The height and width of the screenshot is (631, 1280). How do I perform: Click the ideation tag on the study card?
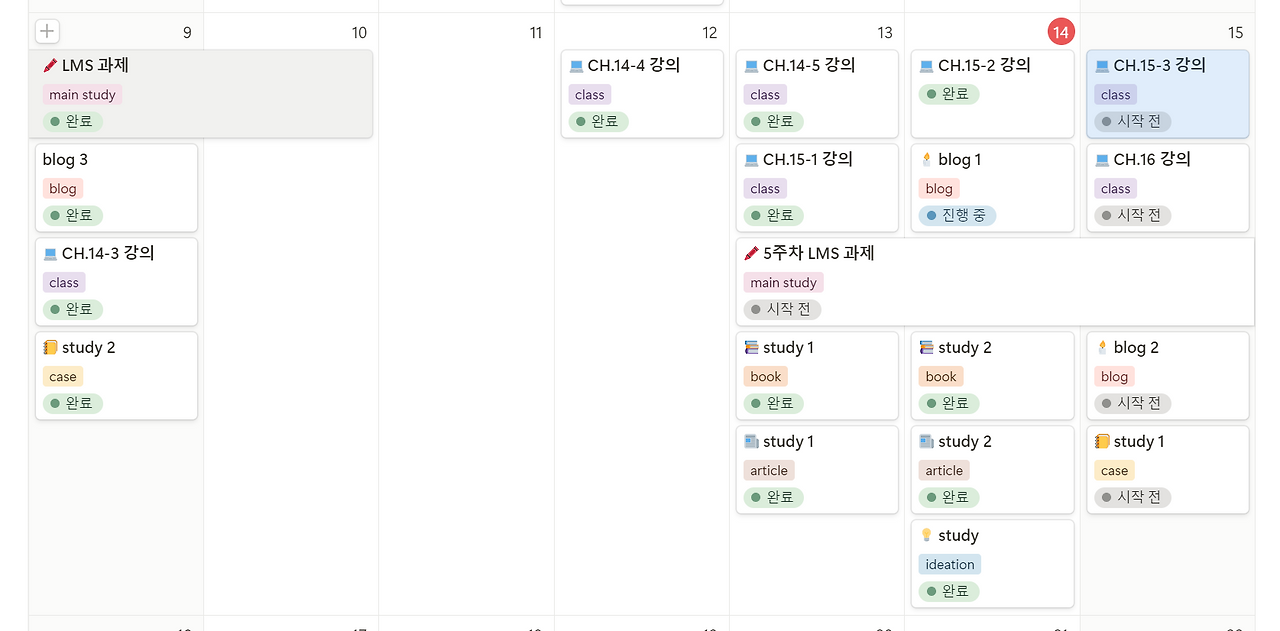(x=949, y=564)
